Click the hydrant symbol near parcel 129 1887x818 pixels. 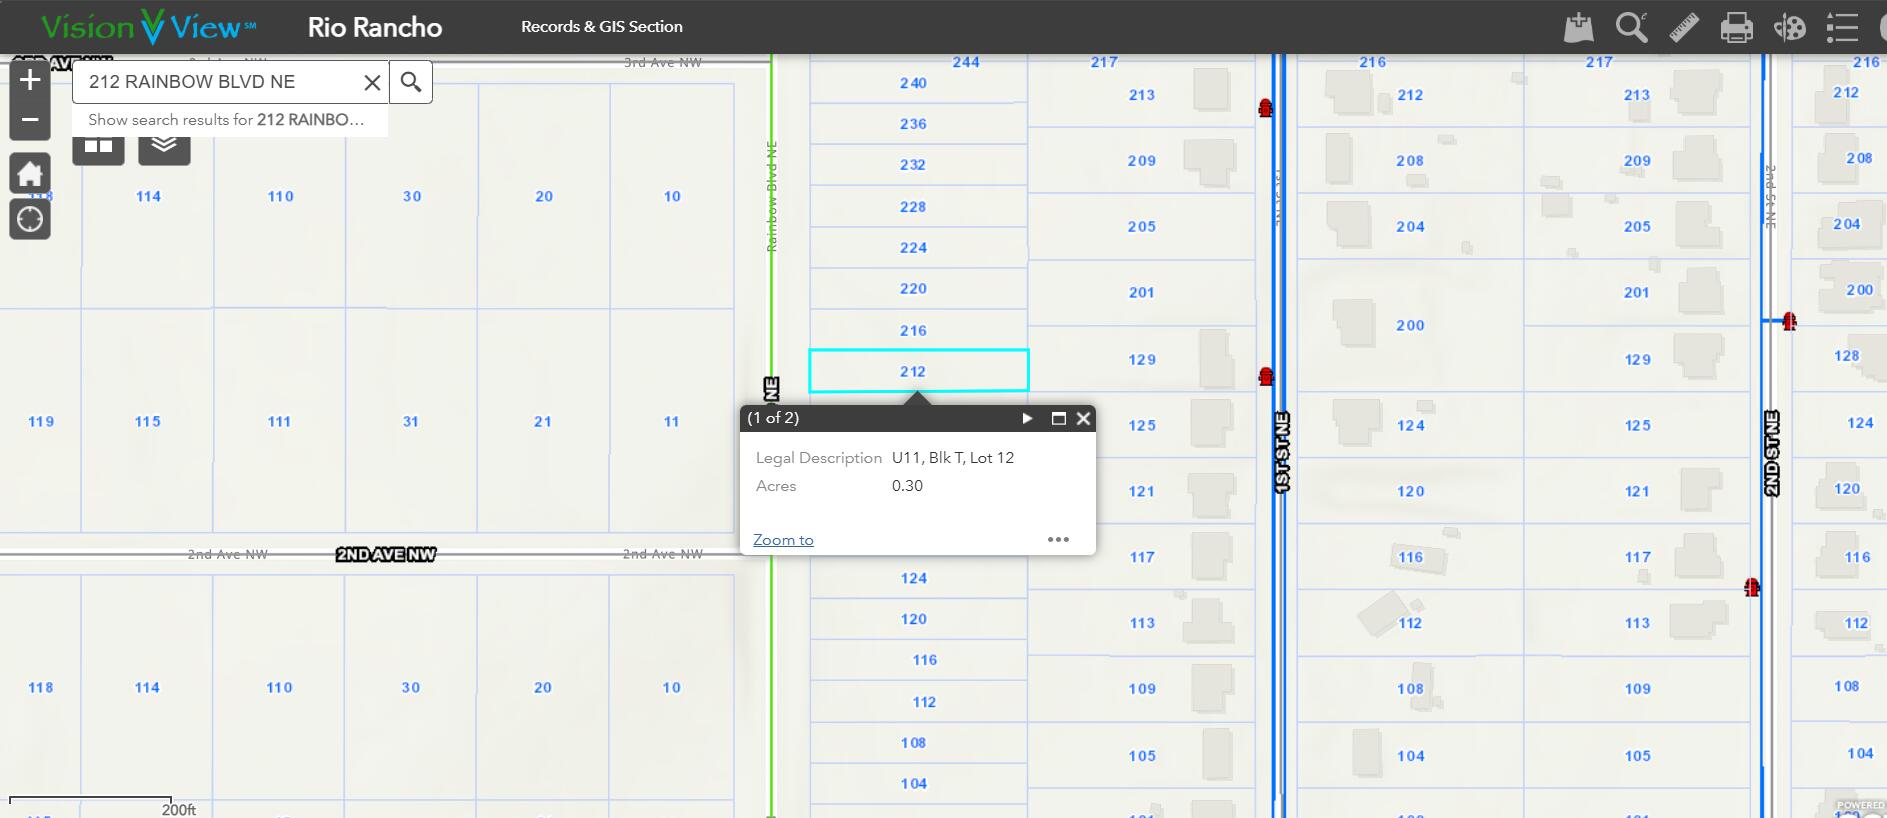coord(1266,376)
